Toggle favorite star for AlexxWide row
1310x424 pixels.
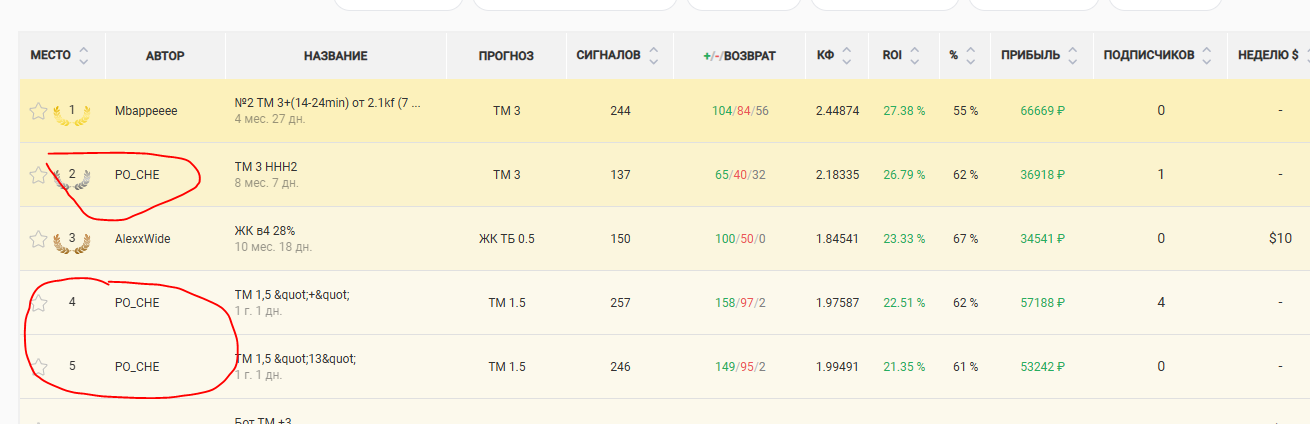point(38,239)
